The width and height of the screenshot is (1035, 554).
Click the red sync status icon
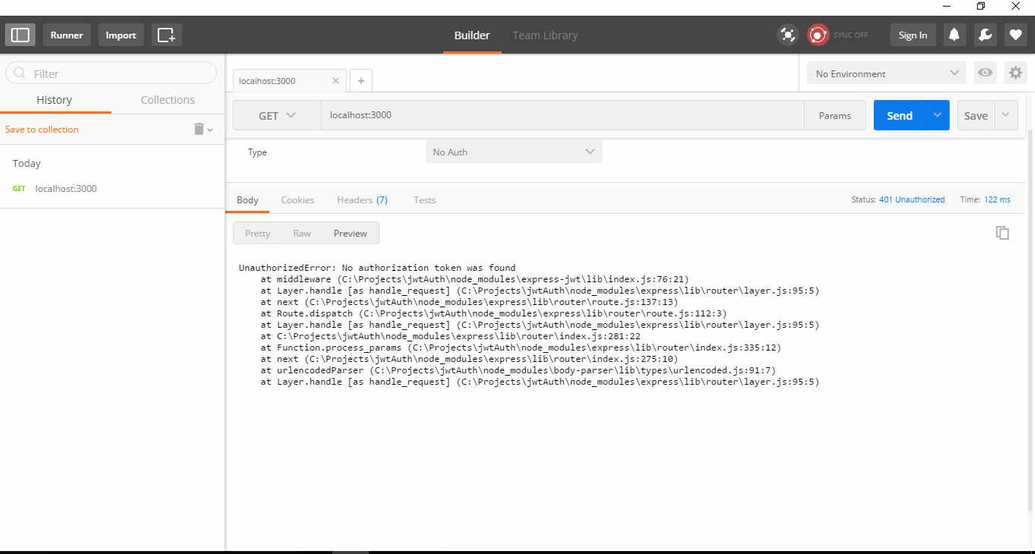click(818, 35)
